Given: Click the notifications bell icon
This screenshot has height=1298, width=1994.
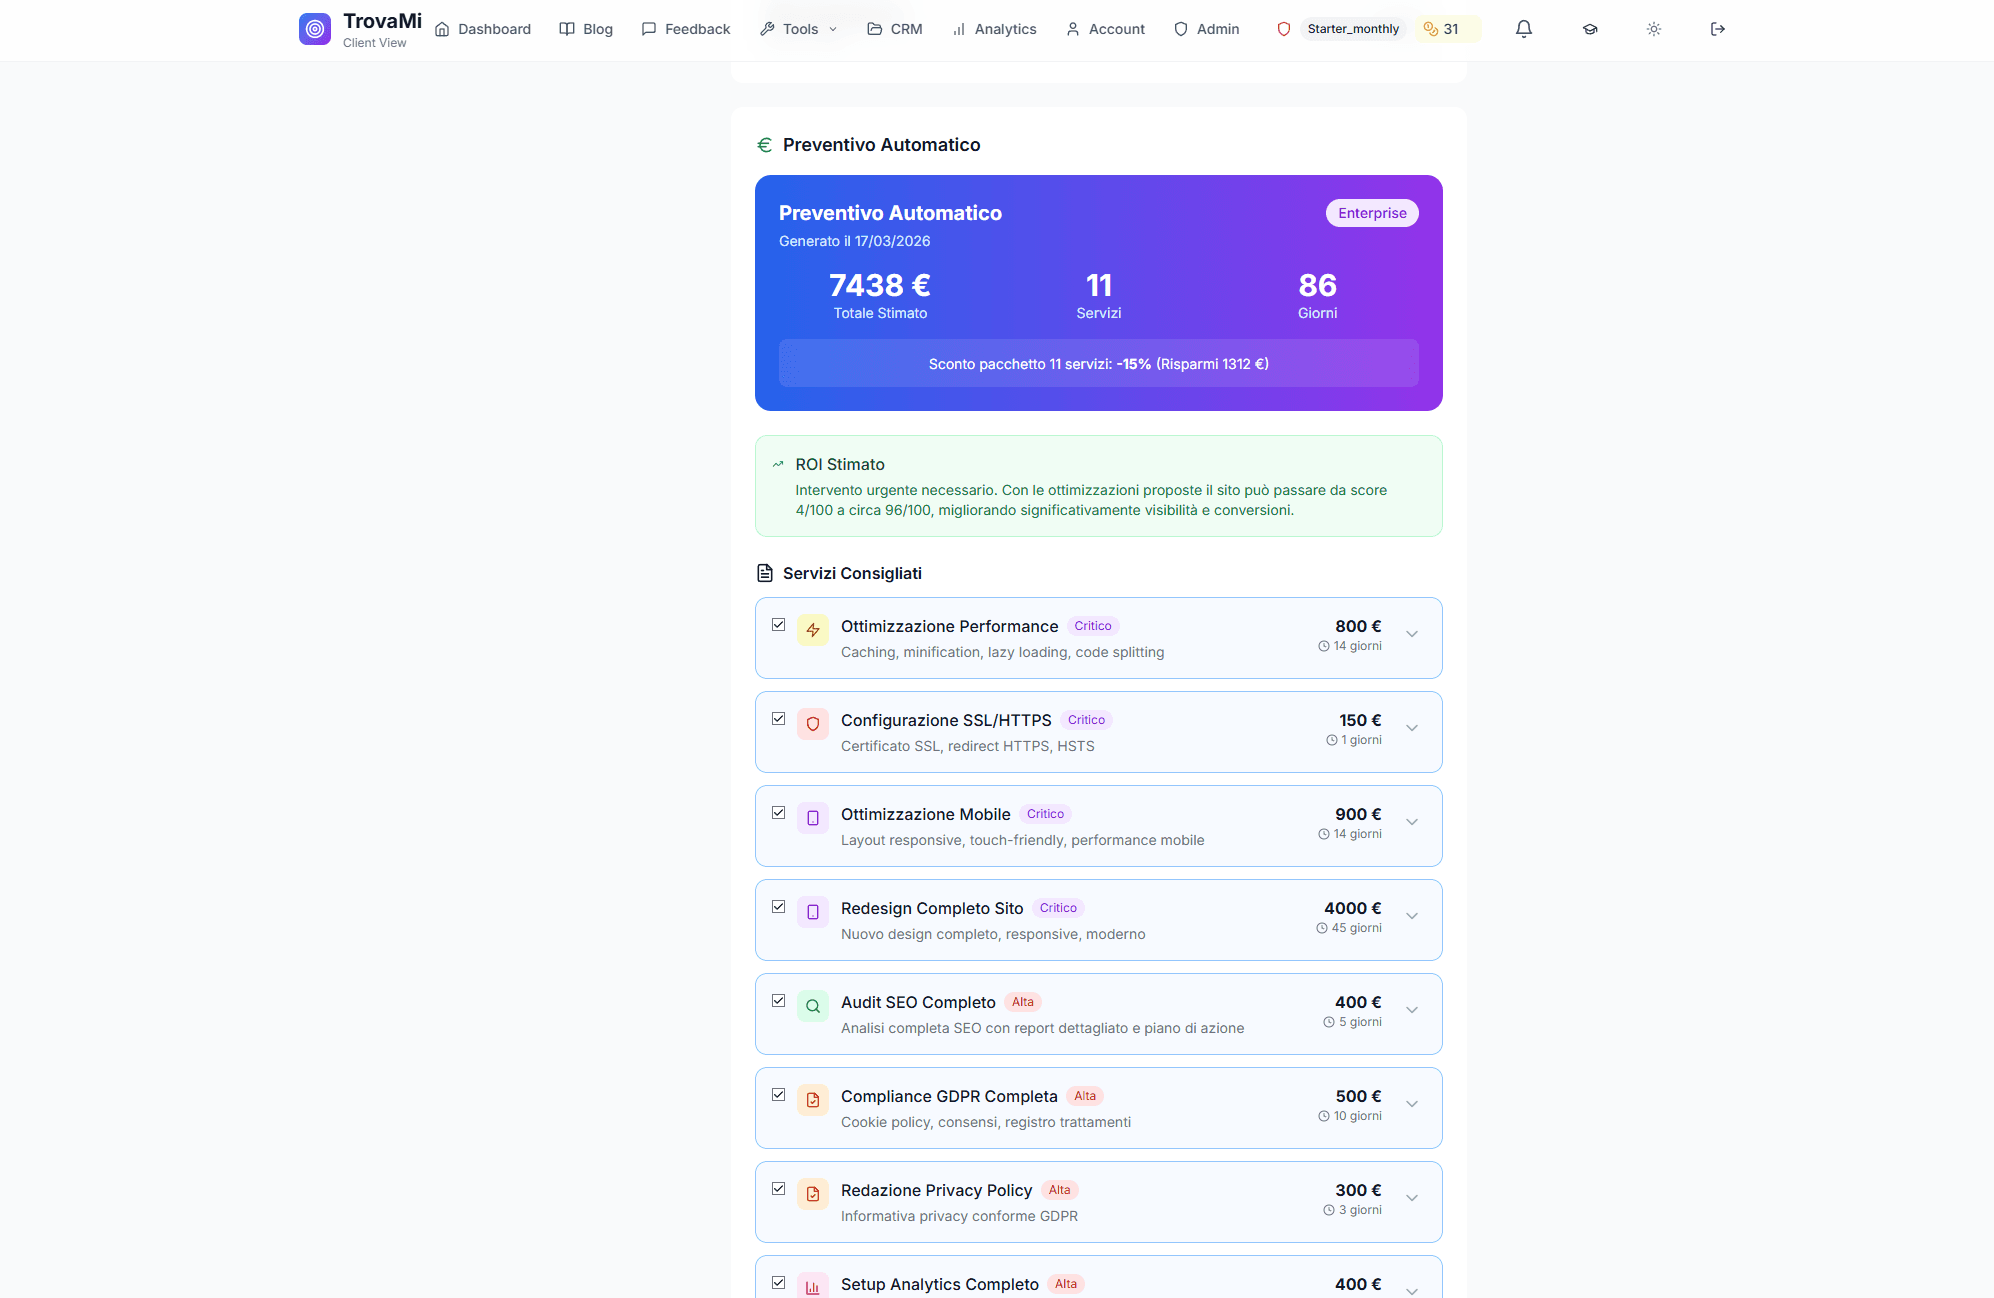Looking at the screenshot, I should (x=1523, y=29).
